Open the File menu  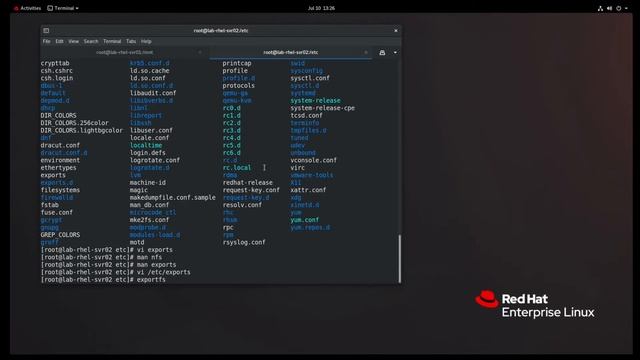tap(47, 41)
